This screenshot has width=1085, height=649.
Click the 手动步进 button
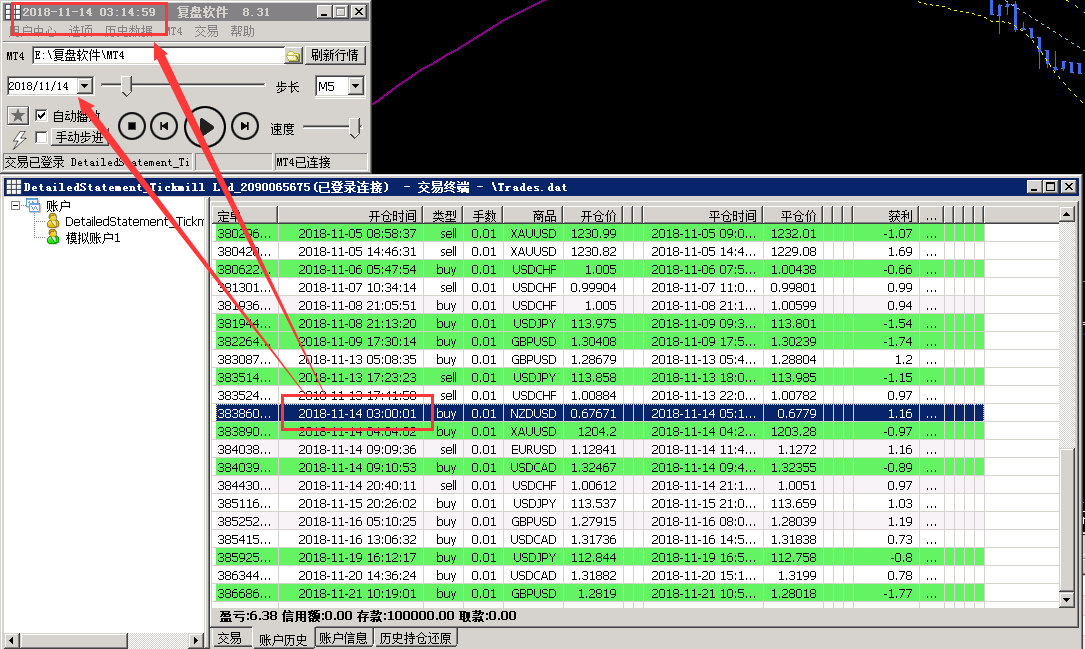pyautogui.click(x=79, y=138)
